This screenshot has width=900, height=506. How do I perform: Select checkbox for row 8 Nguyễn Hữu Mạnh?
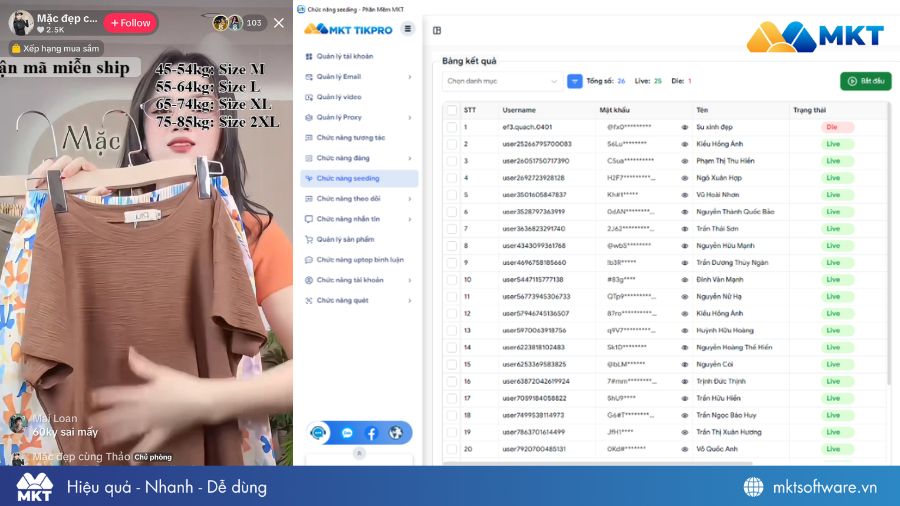452,246
